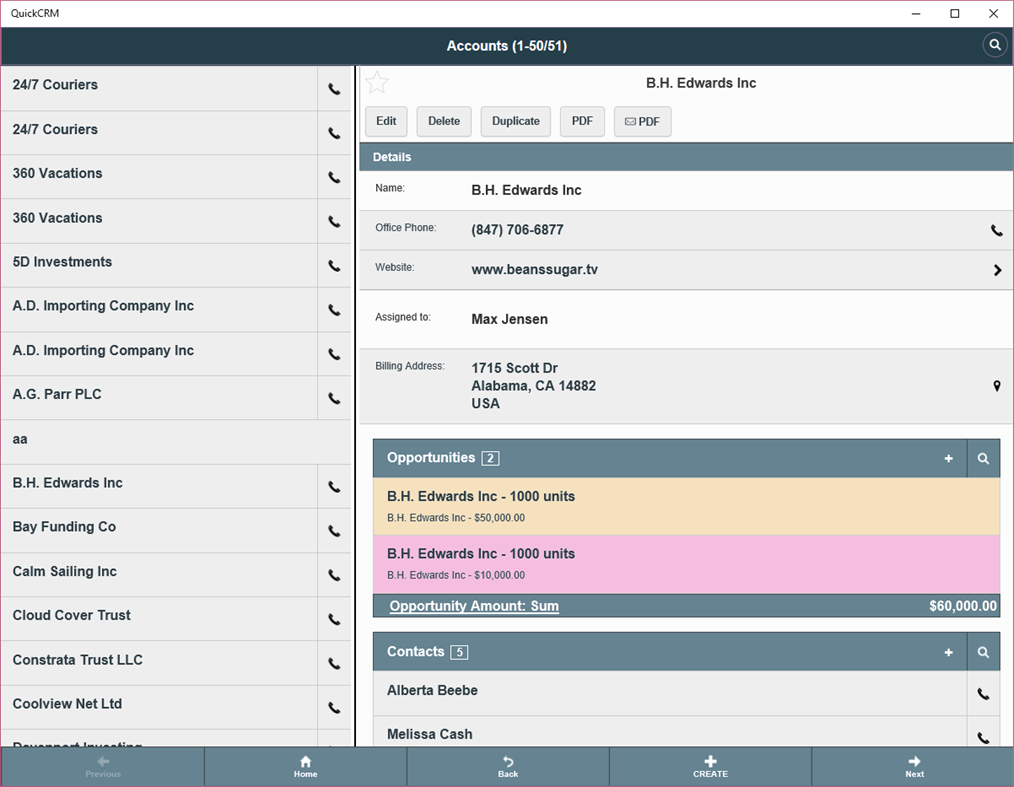Image resolution: width=1014 pixels, height=787 pixels.
Task: Open the website www.beanssugar.tv via chevron
Action: (x=996, y=269)
